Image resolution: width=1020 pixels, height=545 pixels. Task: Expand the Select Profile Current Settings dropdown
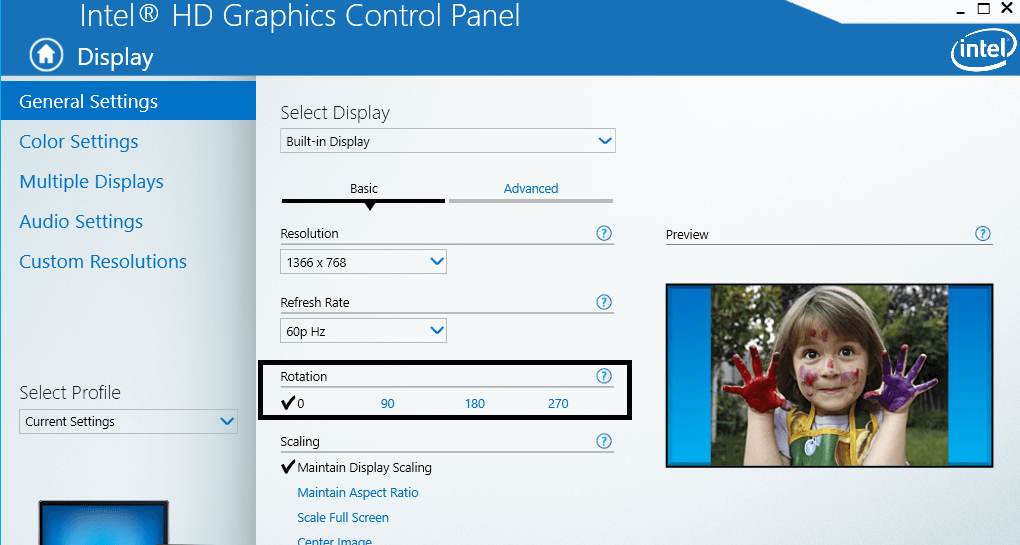(x=128, y=422)
